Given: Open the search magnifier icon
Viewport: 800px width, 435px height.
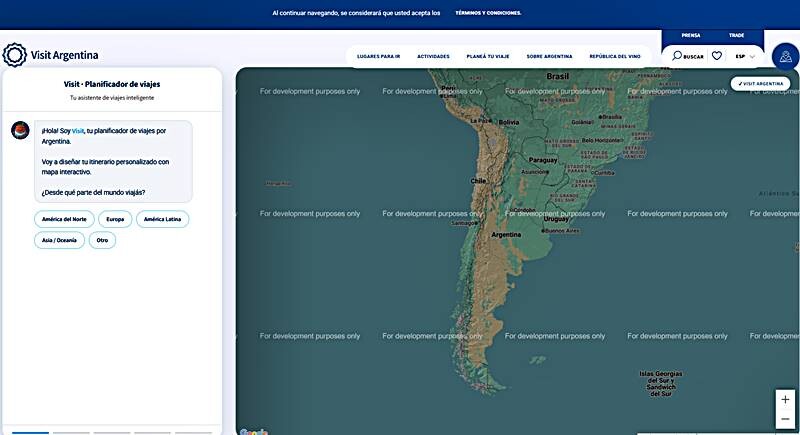Looking at the screenshot, I should tap(677, 56).
